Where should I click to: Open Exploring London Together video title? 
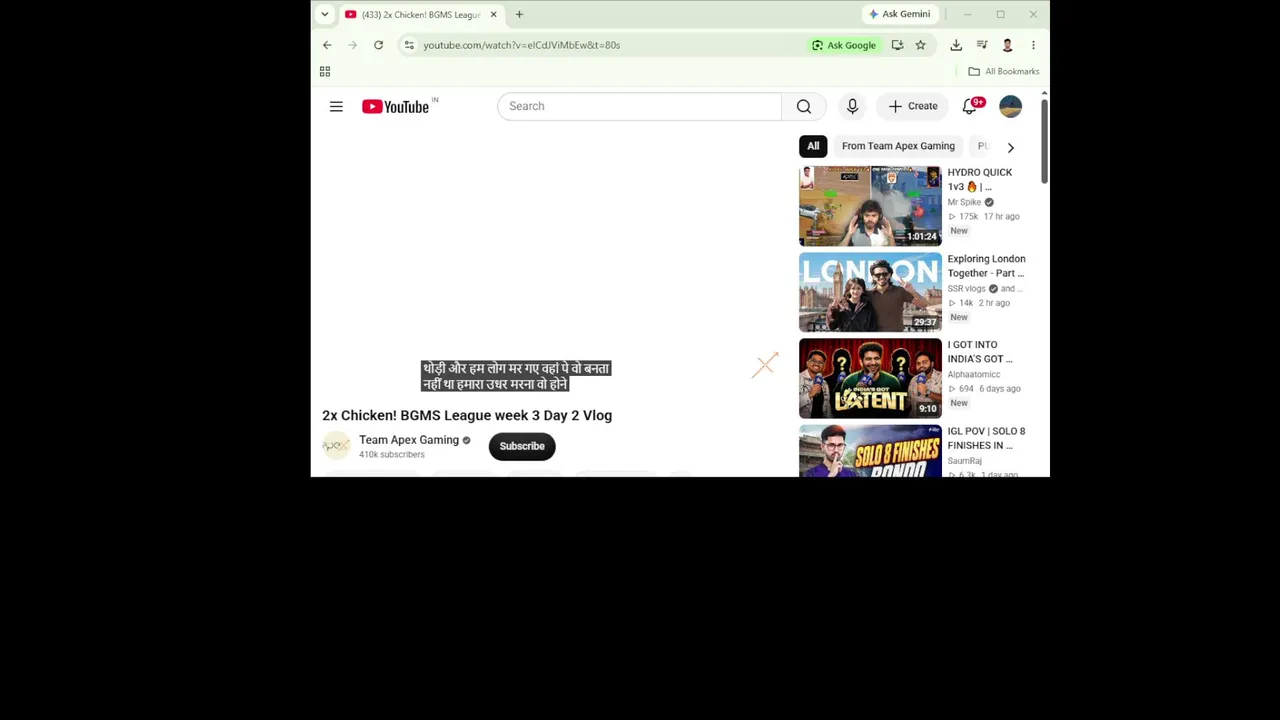(x=987, y=266)
